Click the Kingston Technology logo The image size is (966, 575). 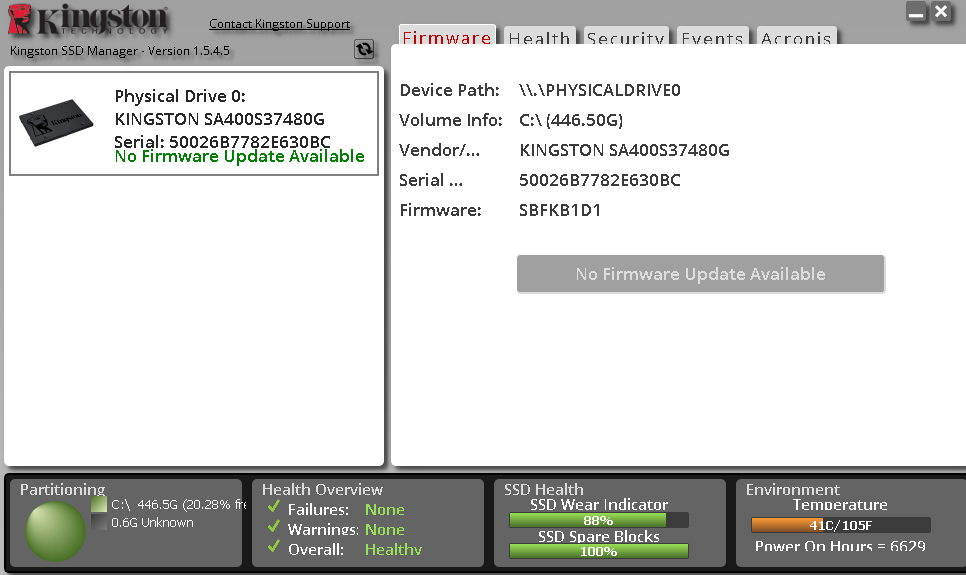click(88, 20)
